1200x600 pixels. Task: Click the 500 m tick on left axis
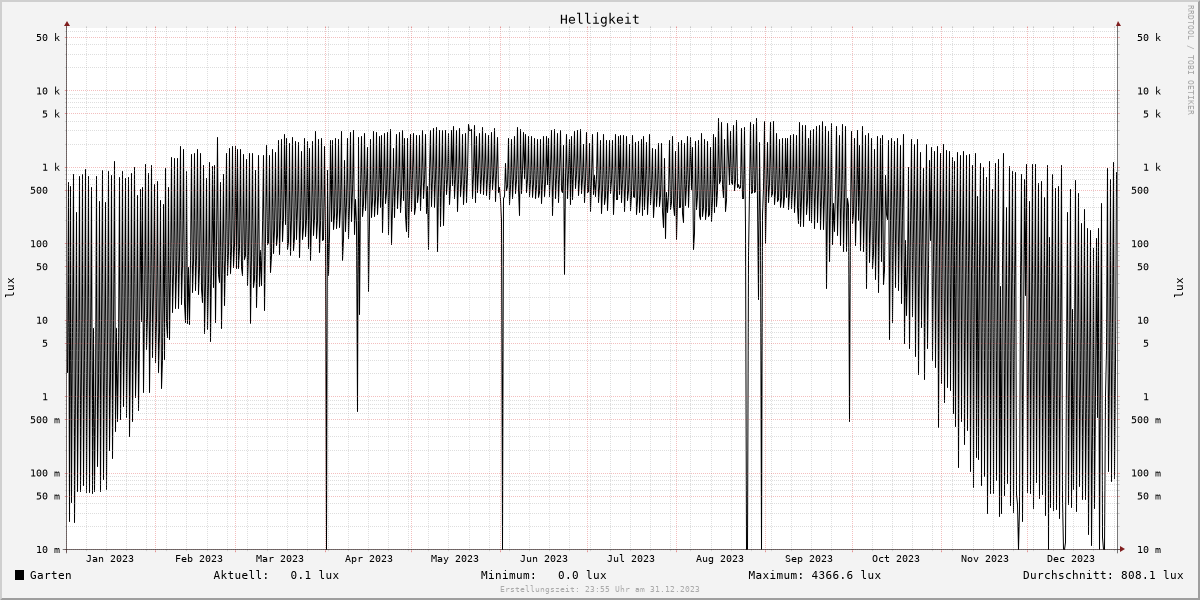click(x=45, y=420)
